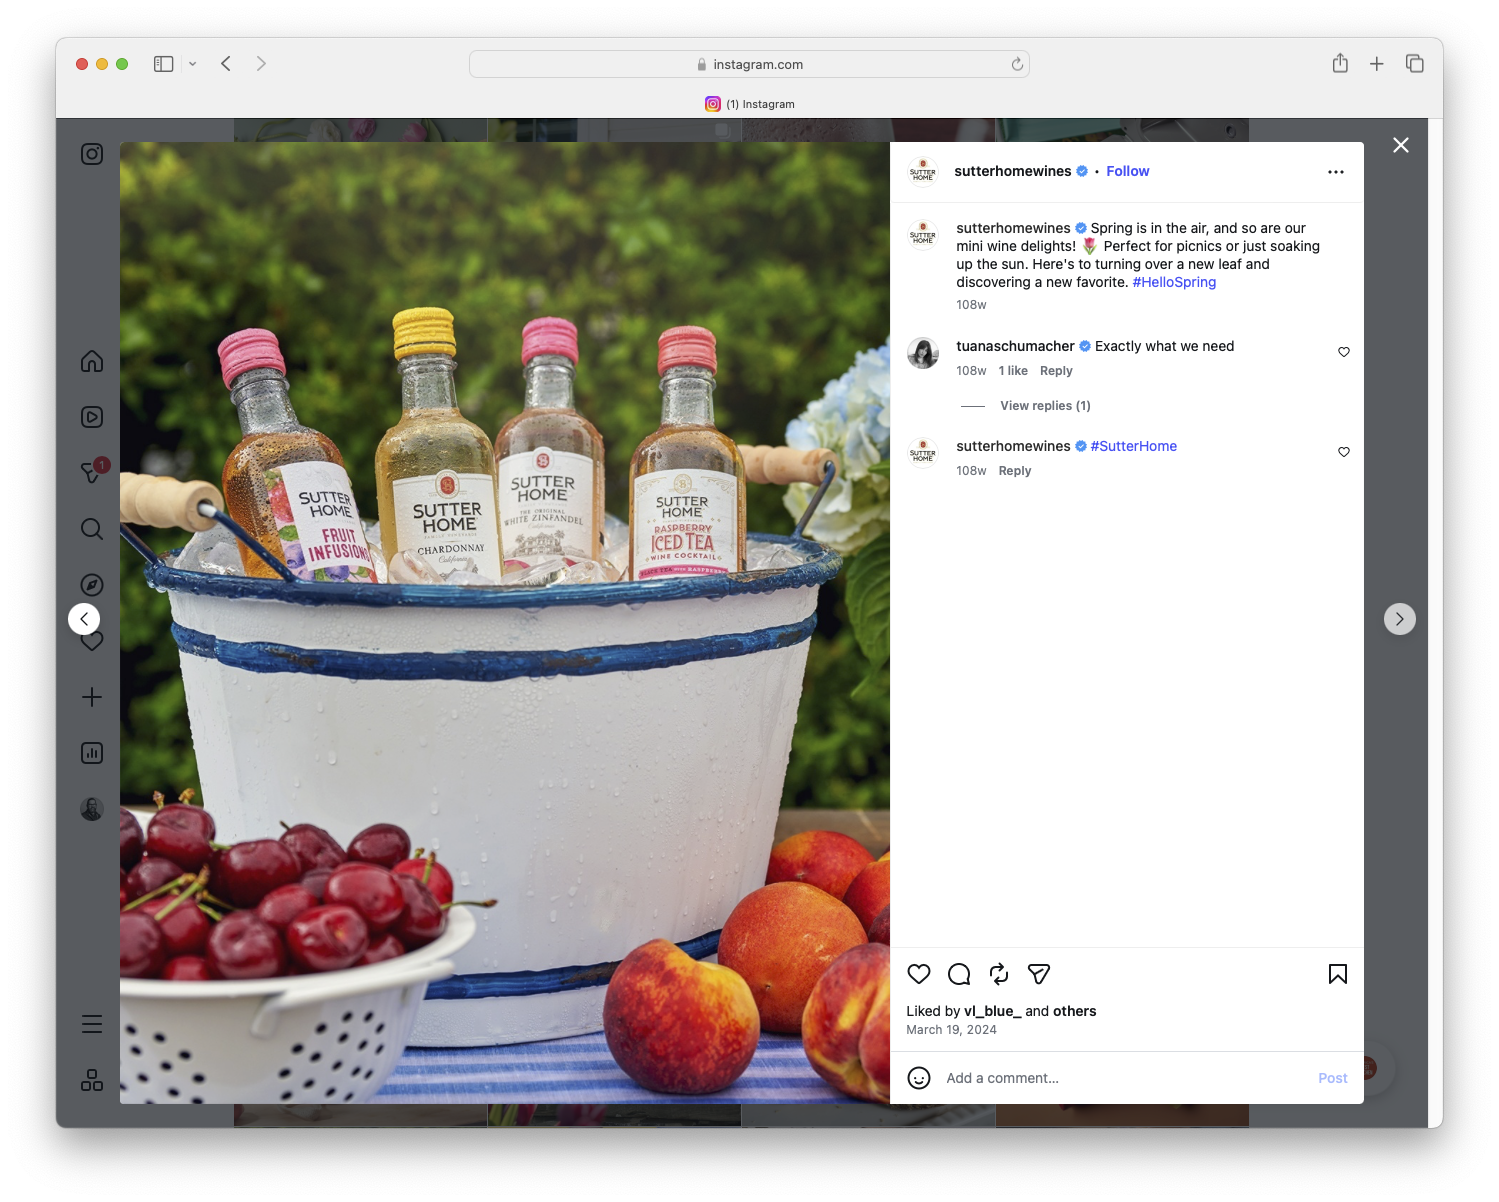
Task: Select the Reels icon in the sidebar
Action: tap(91, 417)
